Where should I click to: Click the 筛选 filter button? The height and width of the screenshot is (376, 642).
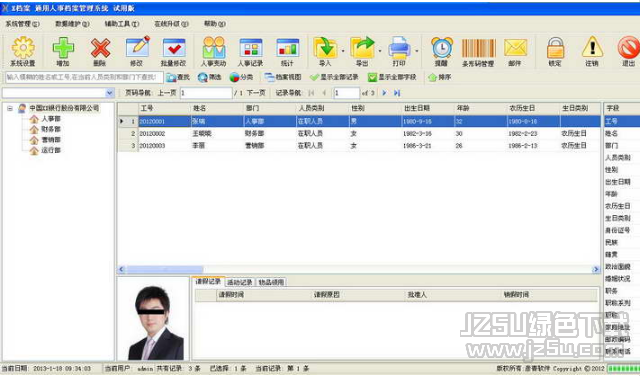209,77
